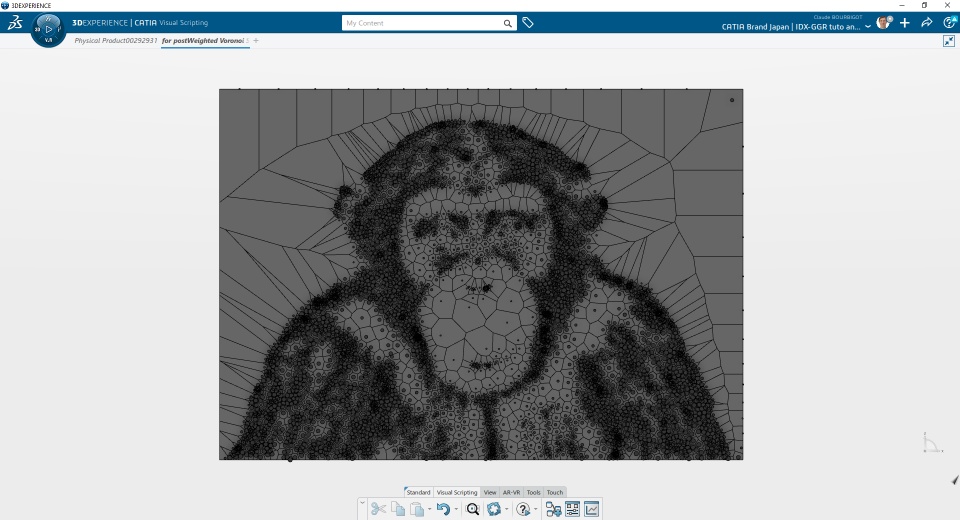Collapse the action bar with the chevron
This screenshot has width=960, height=520.
pyautogui.click(x=362, y=503)
